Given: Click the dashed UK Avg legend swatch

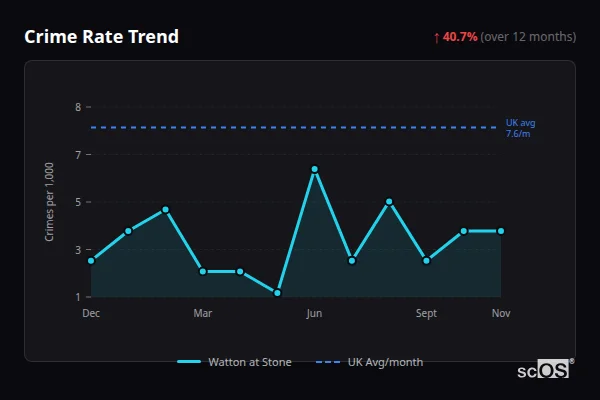Looking at the screenshot, I should click(328, 362).
